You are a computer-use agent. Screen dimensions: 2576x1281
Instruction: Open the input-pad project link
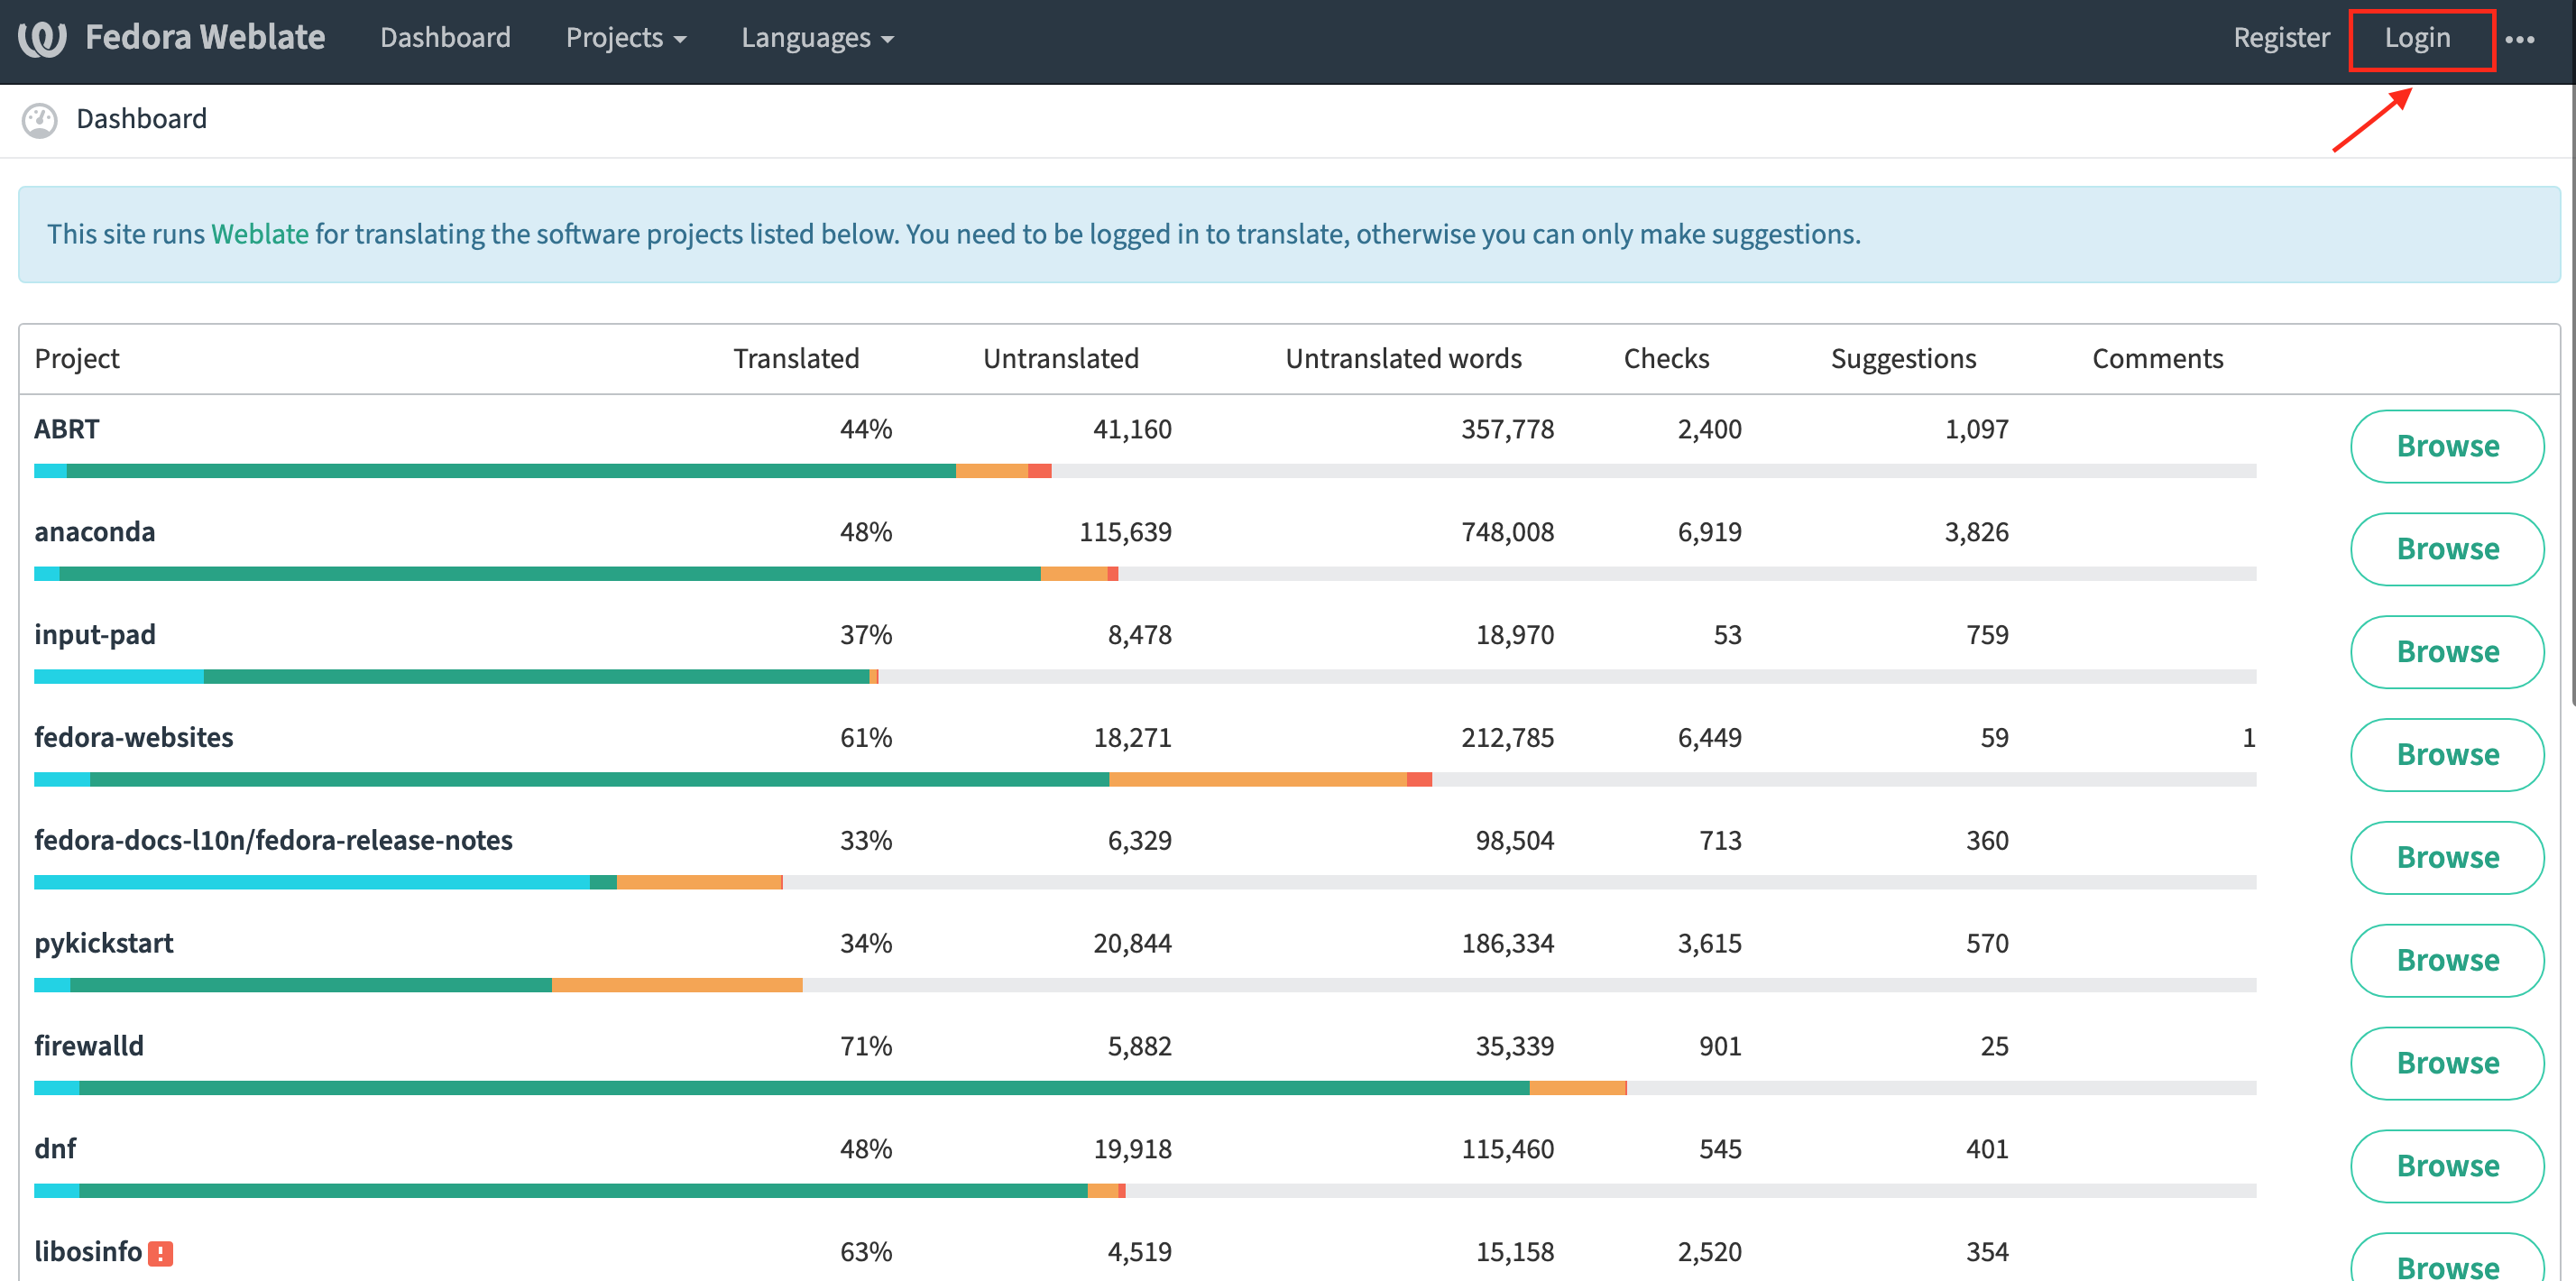click(x=95, y=636)
